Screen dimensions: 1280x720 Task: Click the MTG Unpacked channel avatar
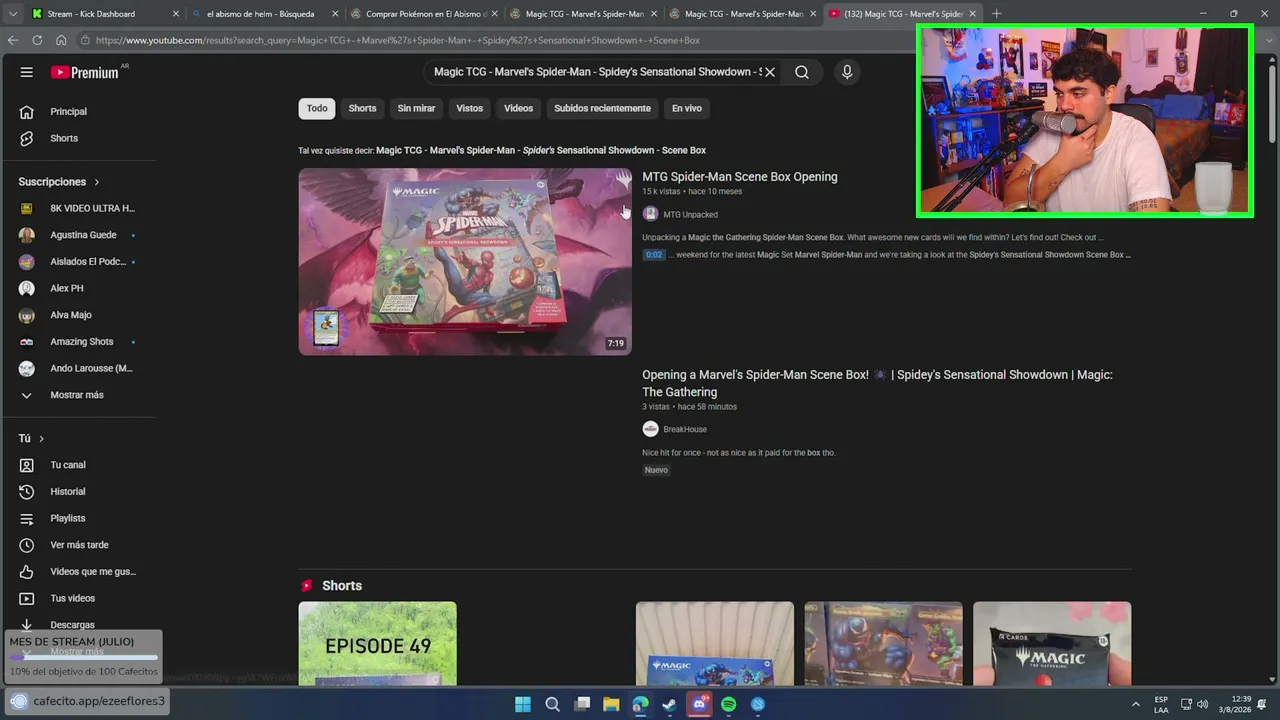(x=650, y=214)
